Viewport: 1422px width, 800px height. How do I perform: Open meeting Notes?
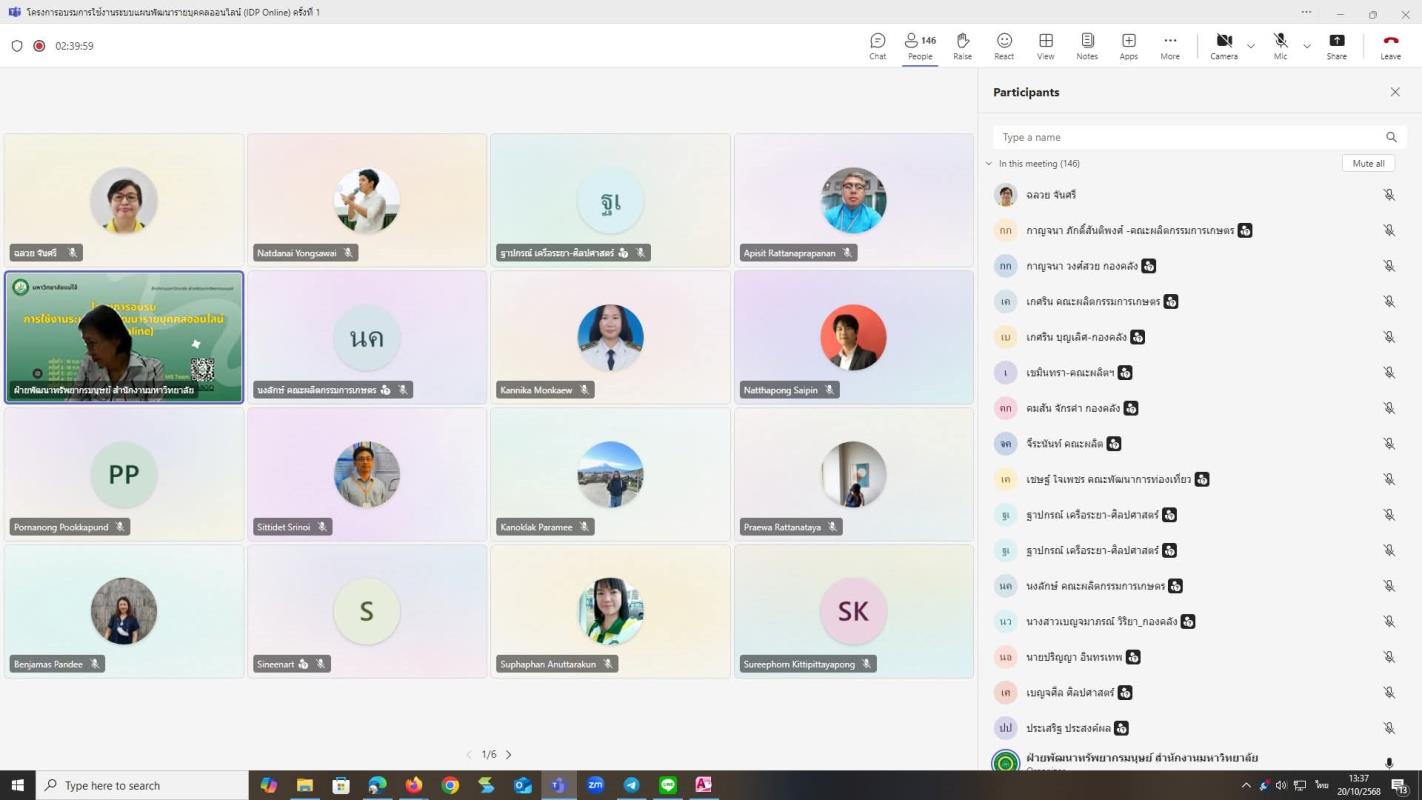(x=1087, y=46)
